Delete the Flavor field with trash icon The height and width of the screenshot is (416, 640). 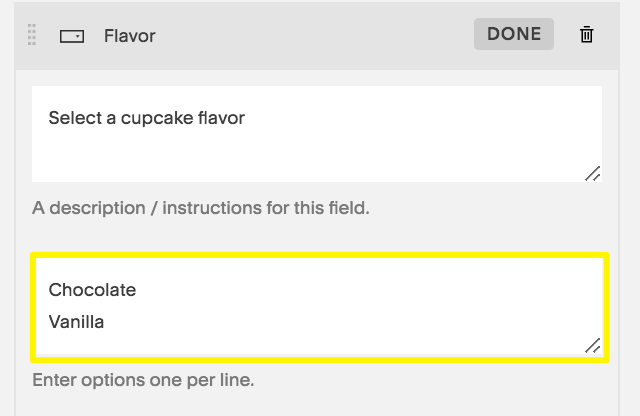(587, 35)
